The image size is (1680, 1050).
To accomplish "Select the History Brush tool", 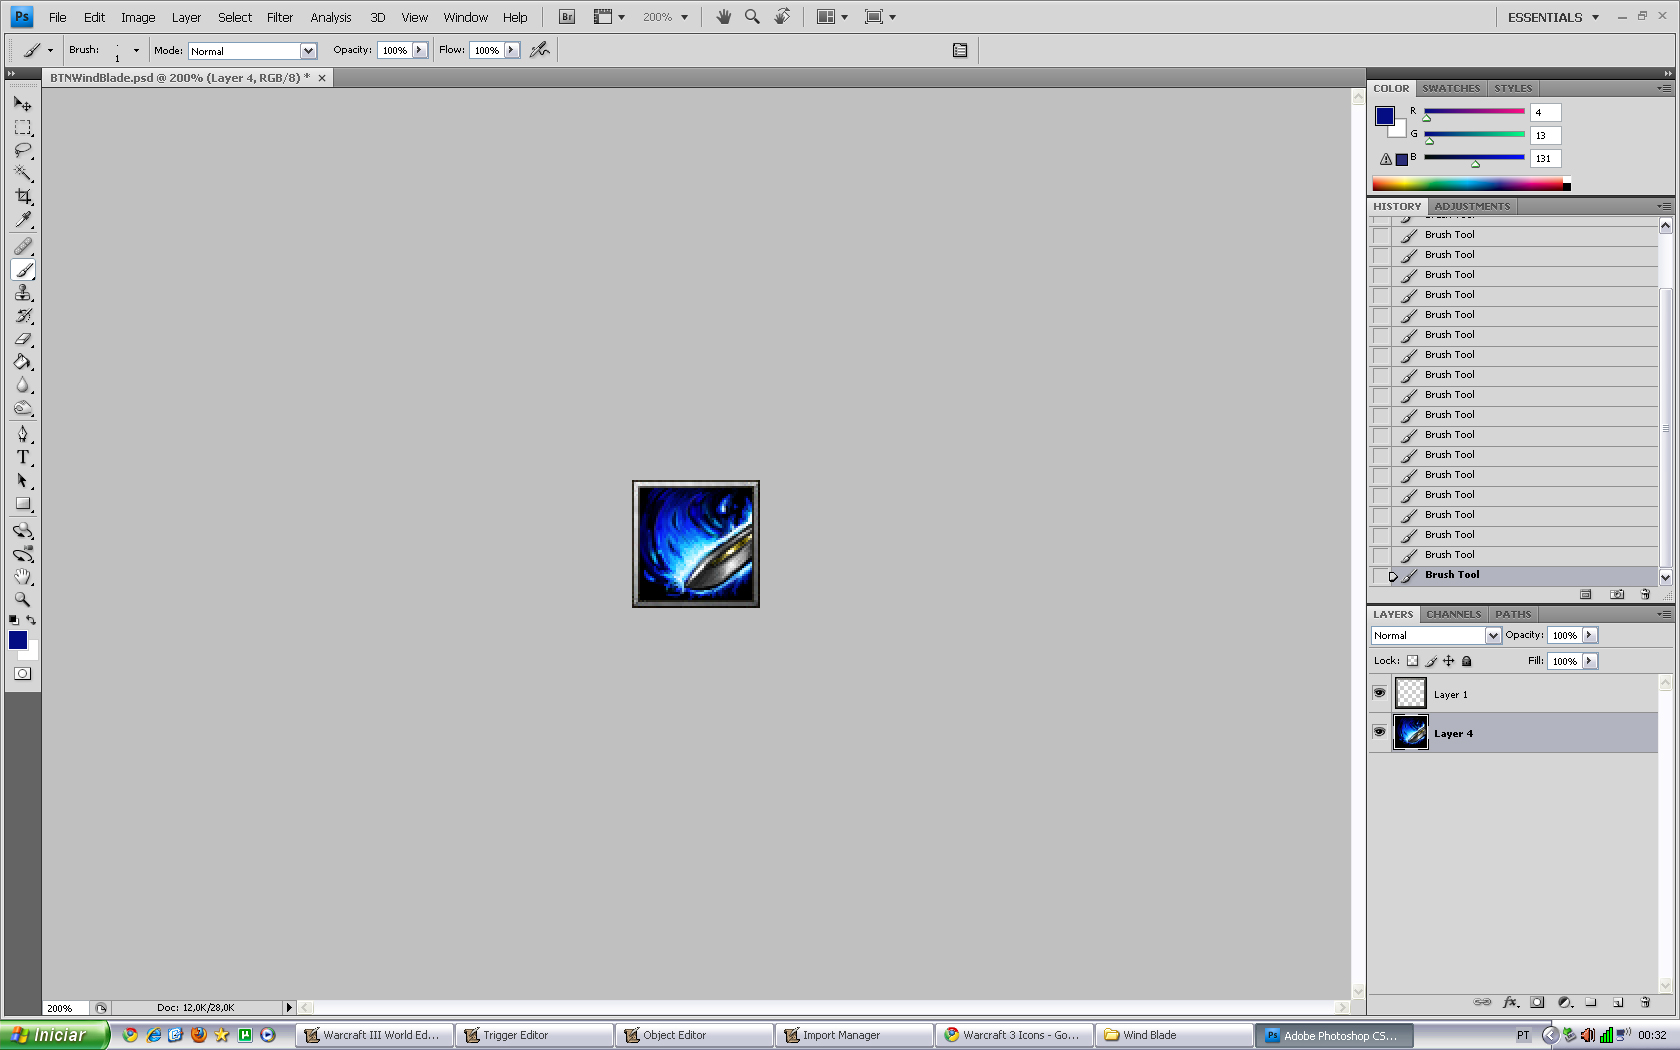I will (x=23, y=316).
